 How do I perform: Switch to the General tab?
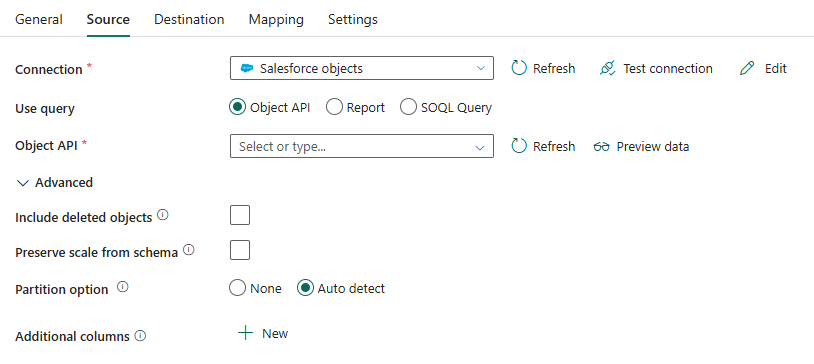click(39, 19)
